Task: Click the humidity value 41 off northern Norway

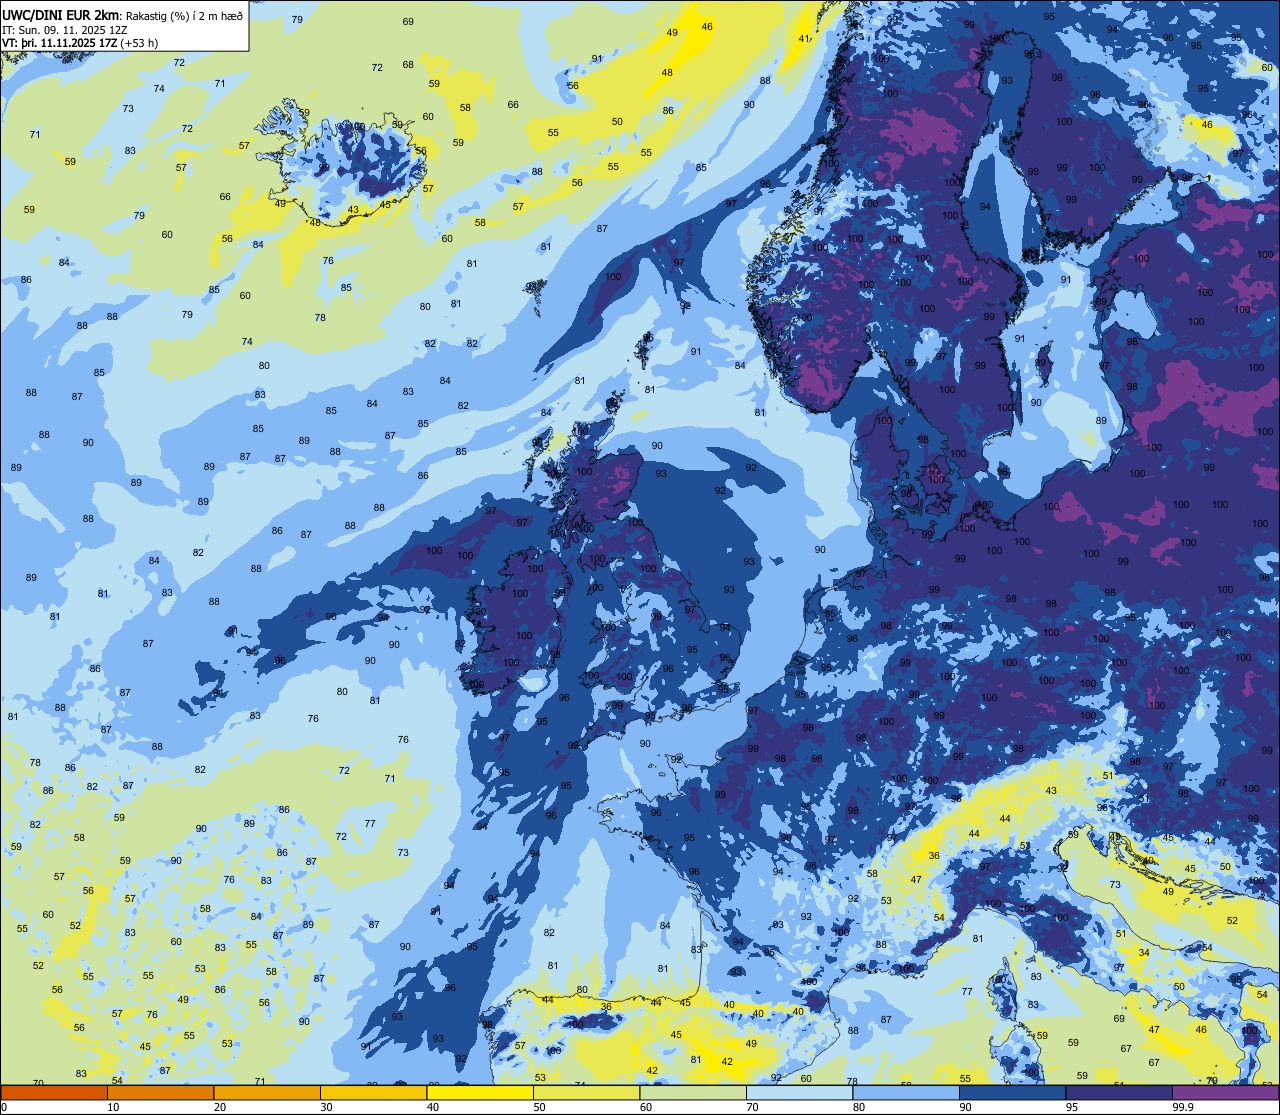Action: click(804, 39)
